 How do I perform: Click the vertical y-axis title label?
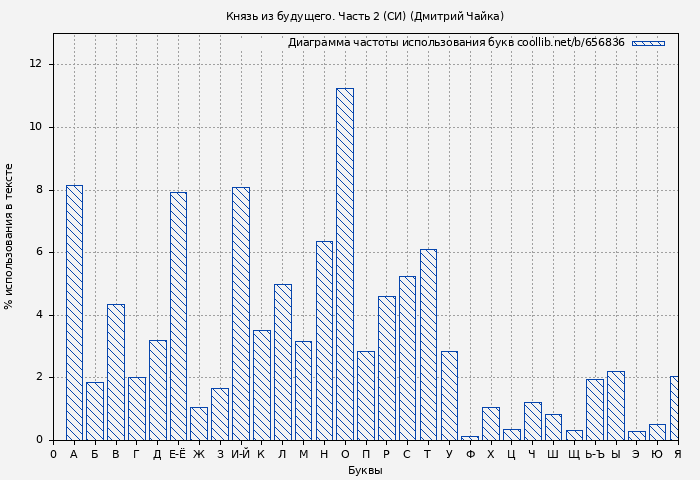click(x=9, y=236)
